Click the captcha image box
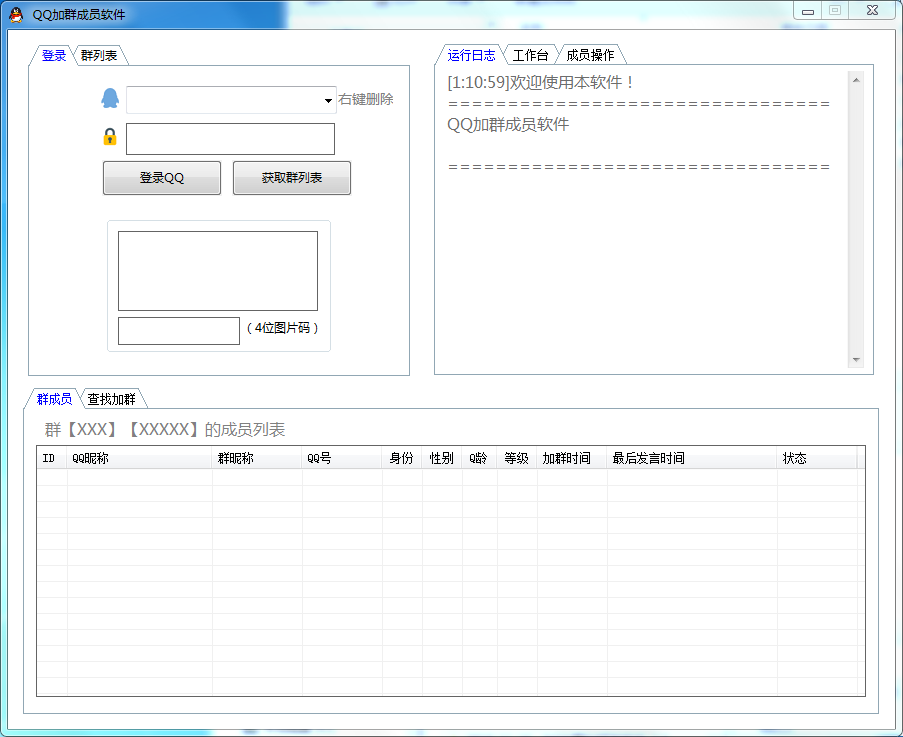Screen dimensions: 903x737 [x=218, y=271]
